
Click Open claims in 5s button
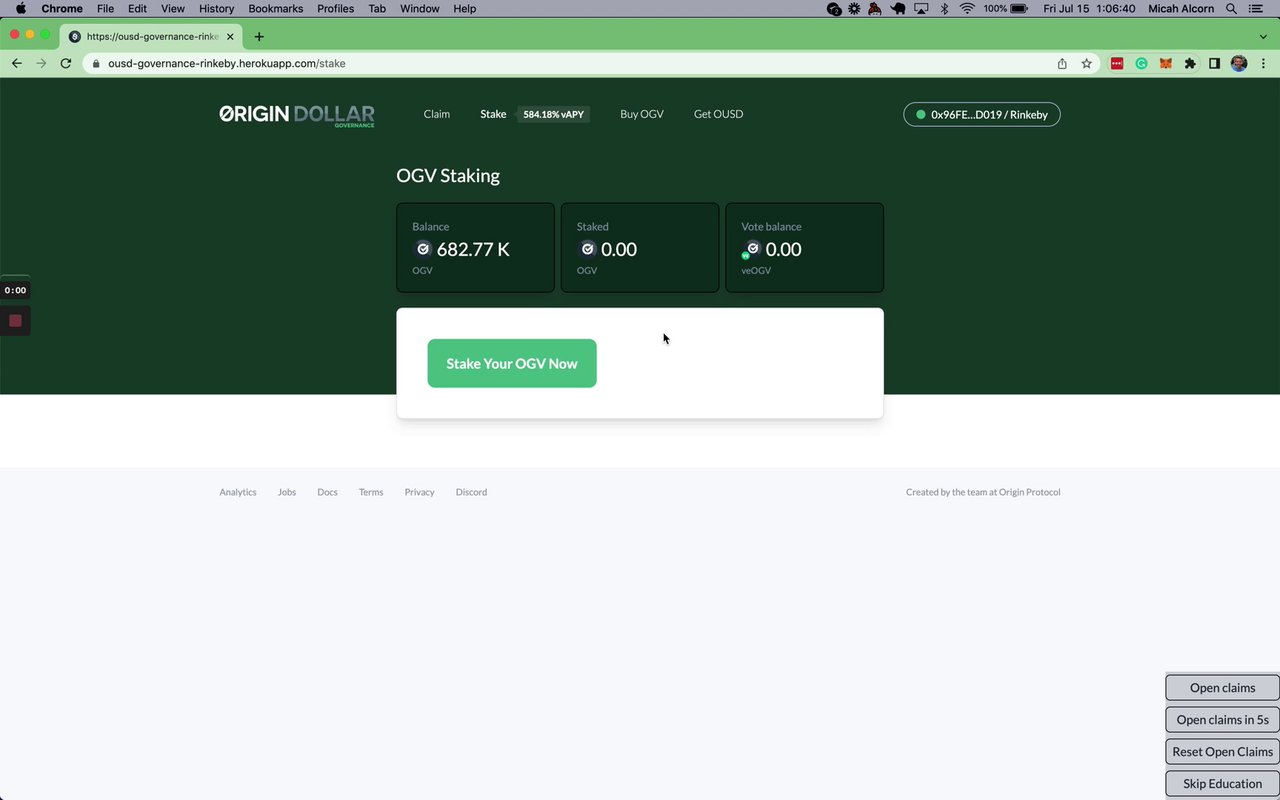coord(1222,720)
